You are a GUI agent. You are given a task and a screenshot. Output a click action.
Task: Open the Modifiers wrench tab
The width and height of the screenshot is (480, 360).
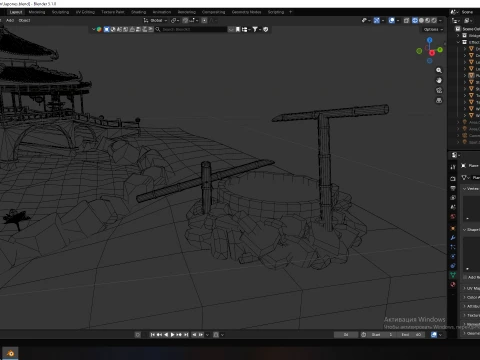[x=453, y=238]
